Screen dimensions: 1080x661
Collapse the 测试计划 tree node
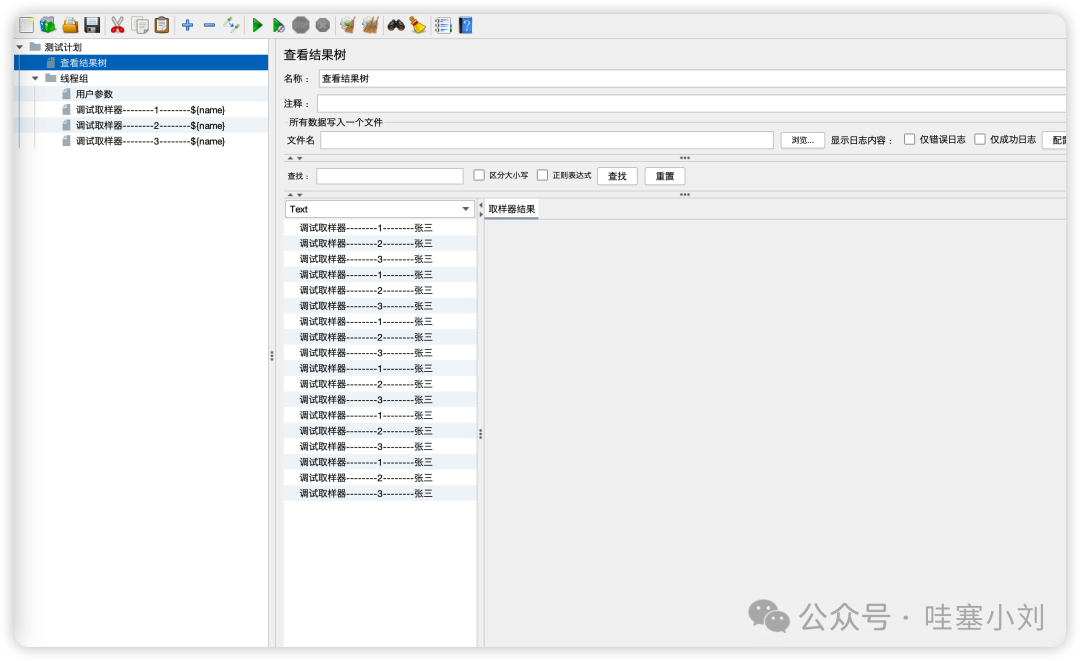[20, 47]
